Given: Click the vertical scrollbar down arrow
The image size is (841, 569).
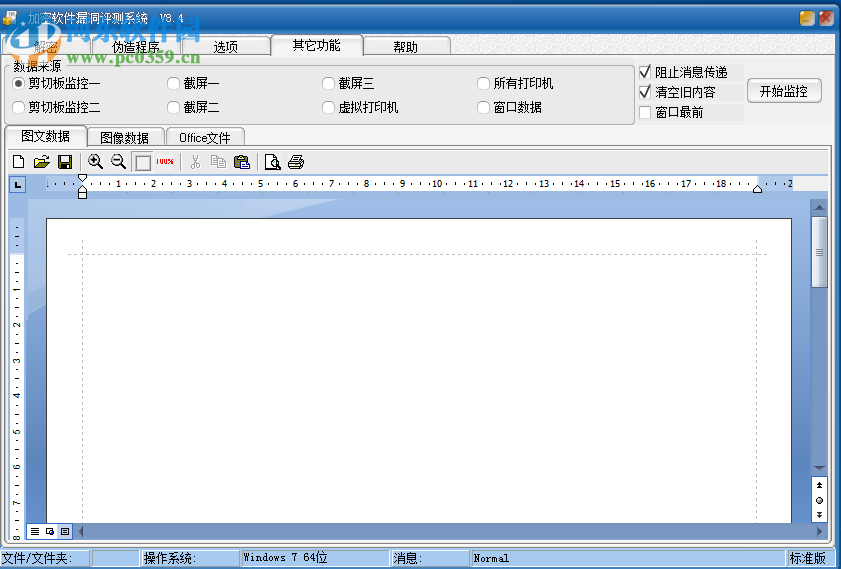Looking at the screenshot, I should (x=819, y=468).
